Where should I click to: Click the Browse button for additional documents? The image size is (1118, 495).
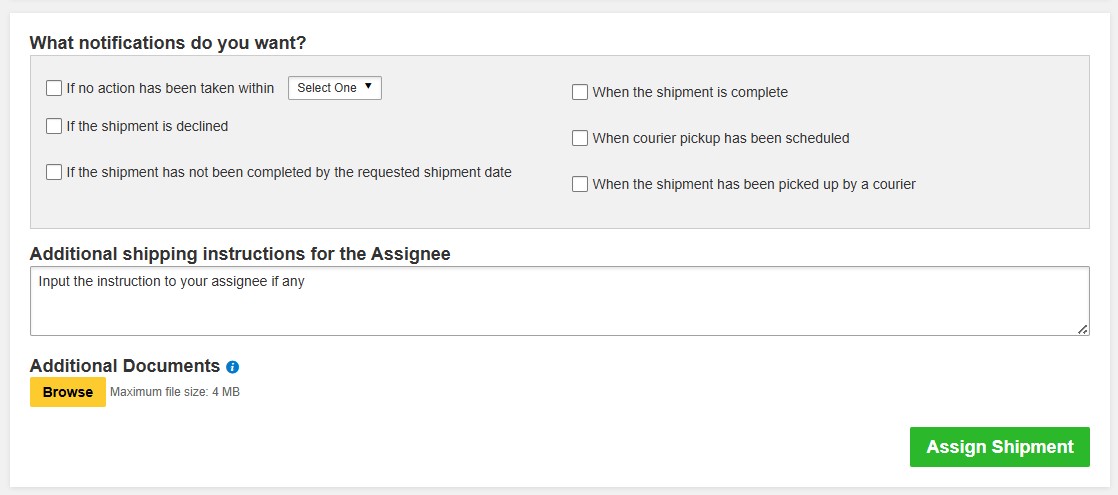coord(68,392)
